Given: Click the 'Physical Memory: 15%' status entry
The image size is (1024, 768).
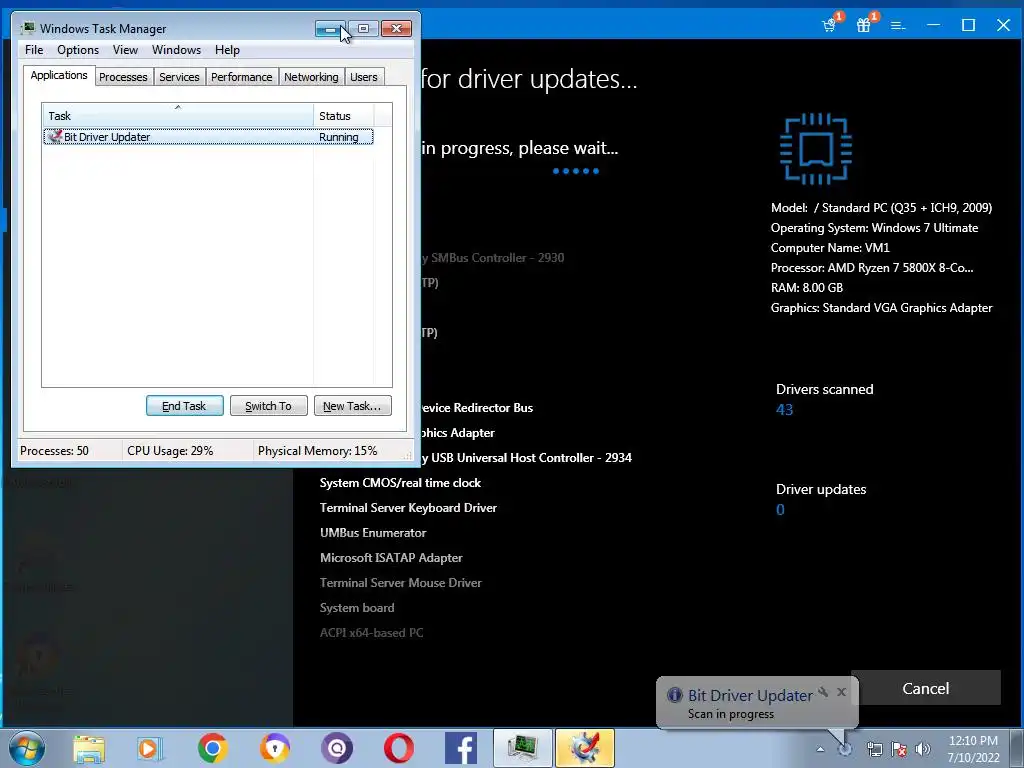Looking at the screenshot, I should 317,451.
